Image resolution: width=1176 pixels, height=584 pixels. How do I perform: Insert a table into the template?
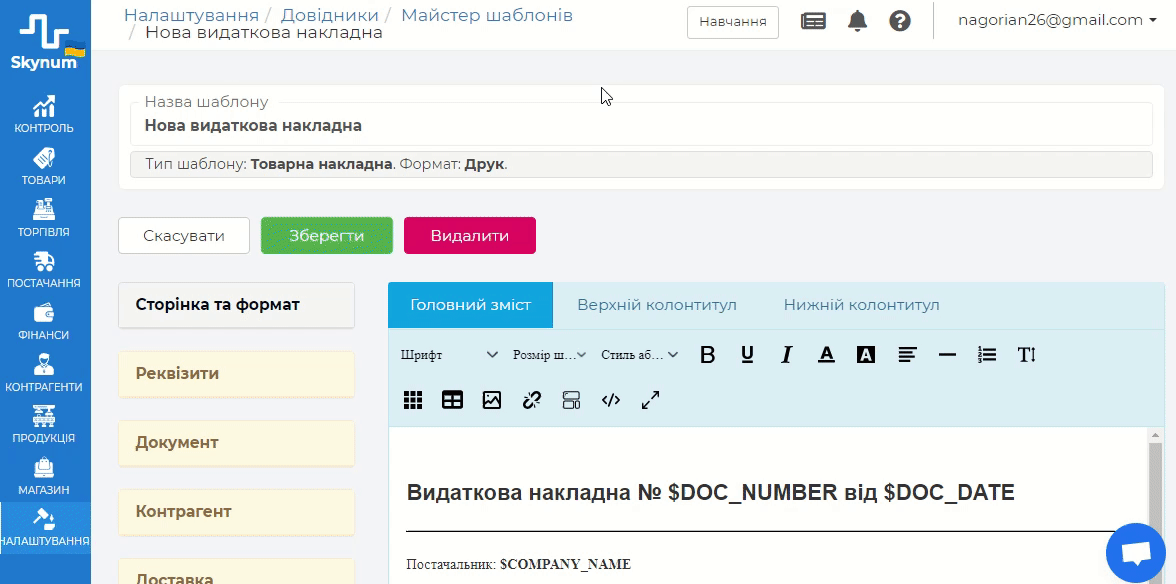452,400
